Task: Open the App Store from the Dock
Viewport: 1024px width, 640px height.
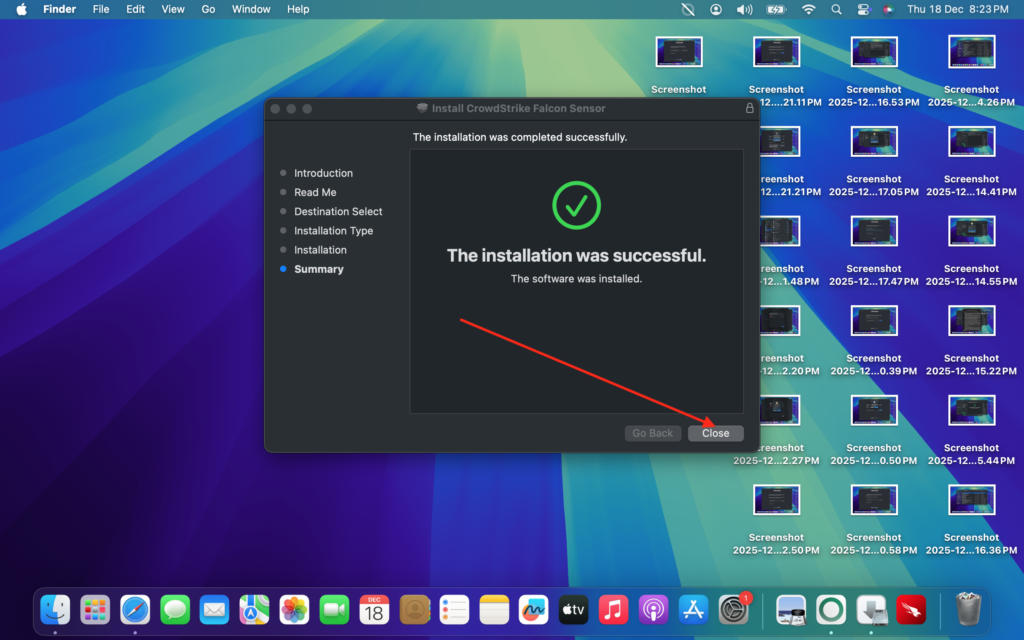Action: click(x=693, y=610)
